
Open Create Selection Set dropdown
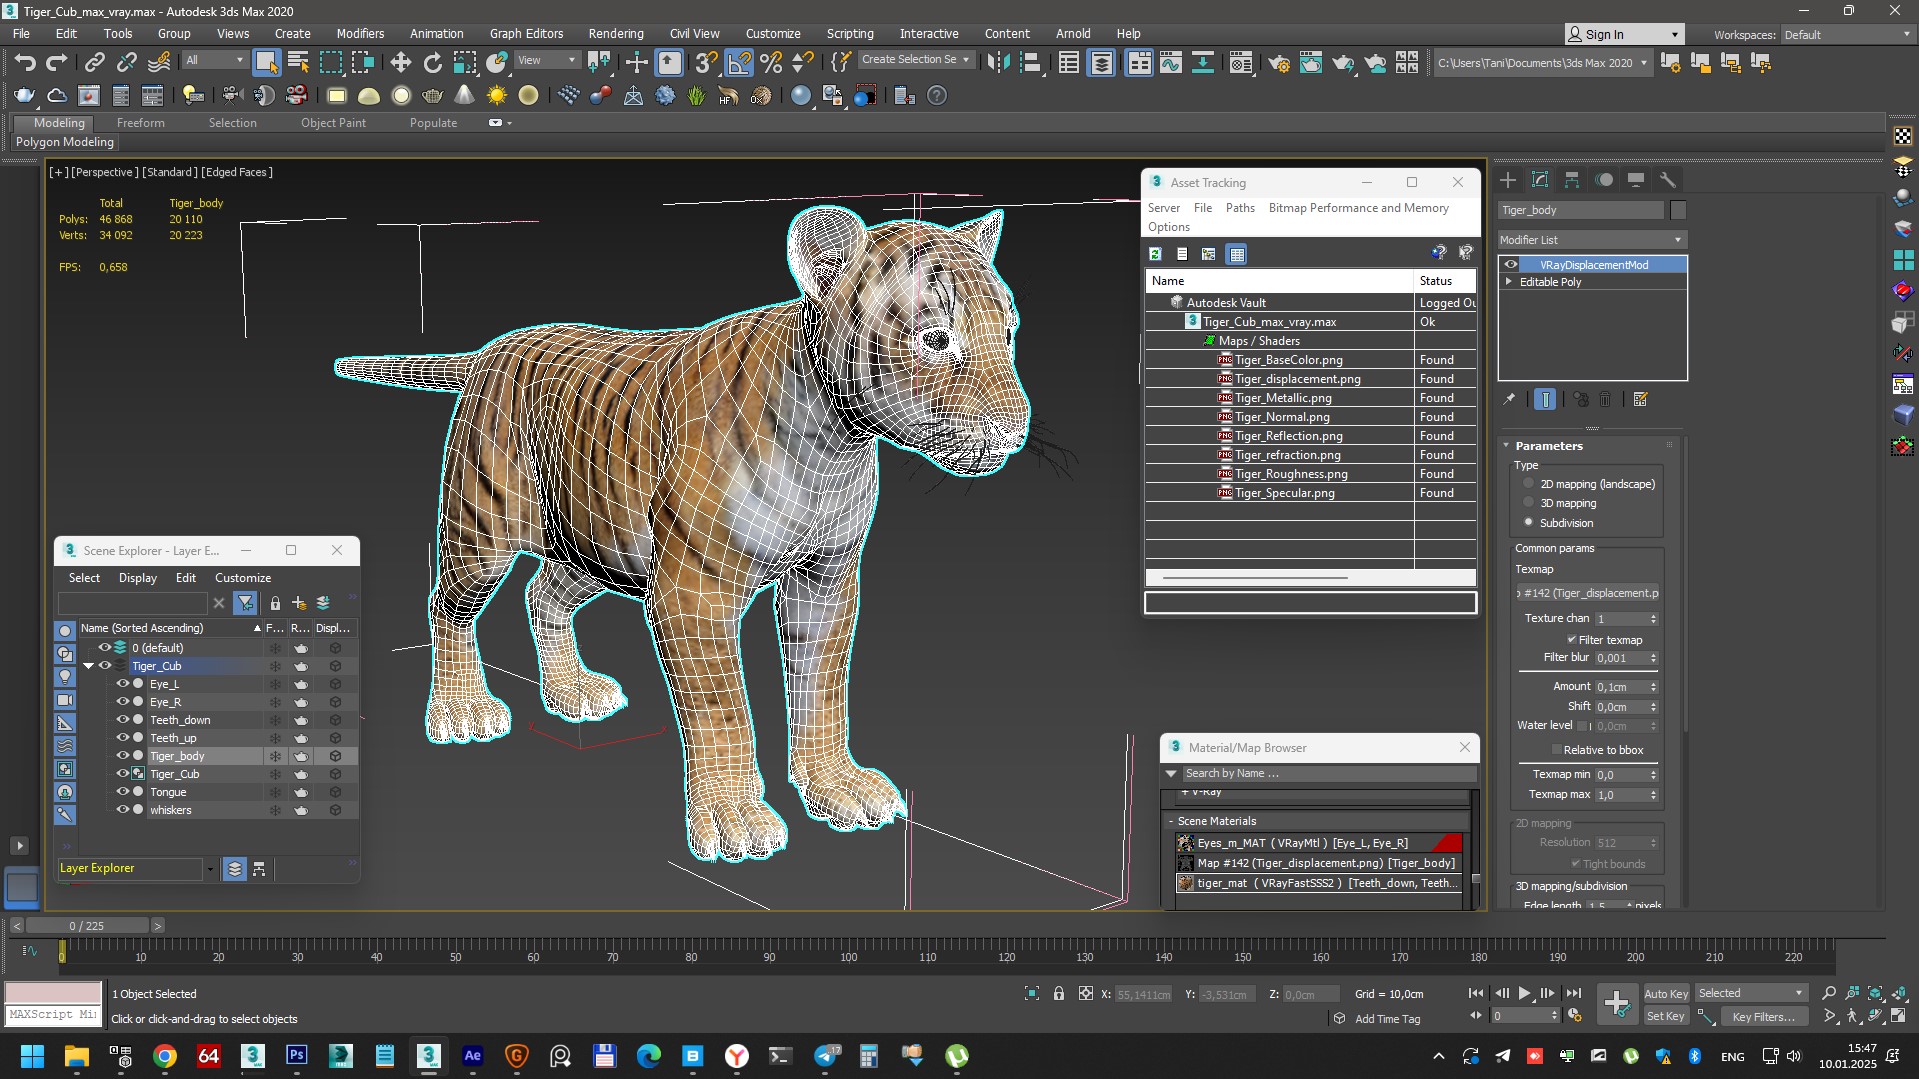(x=915, y=60)
